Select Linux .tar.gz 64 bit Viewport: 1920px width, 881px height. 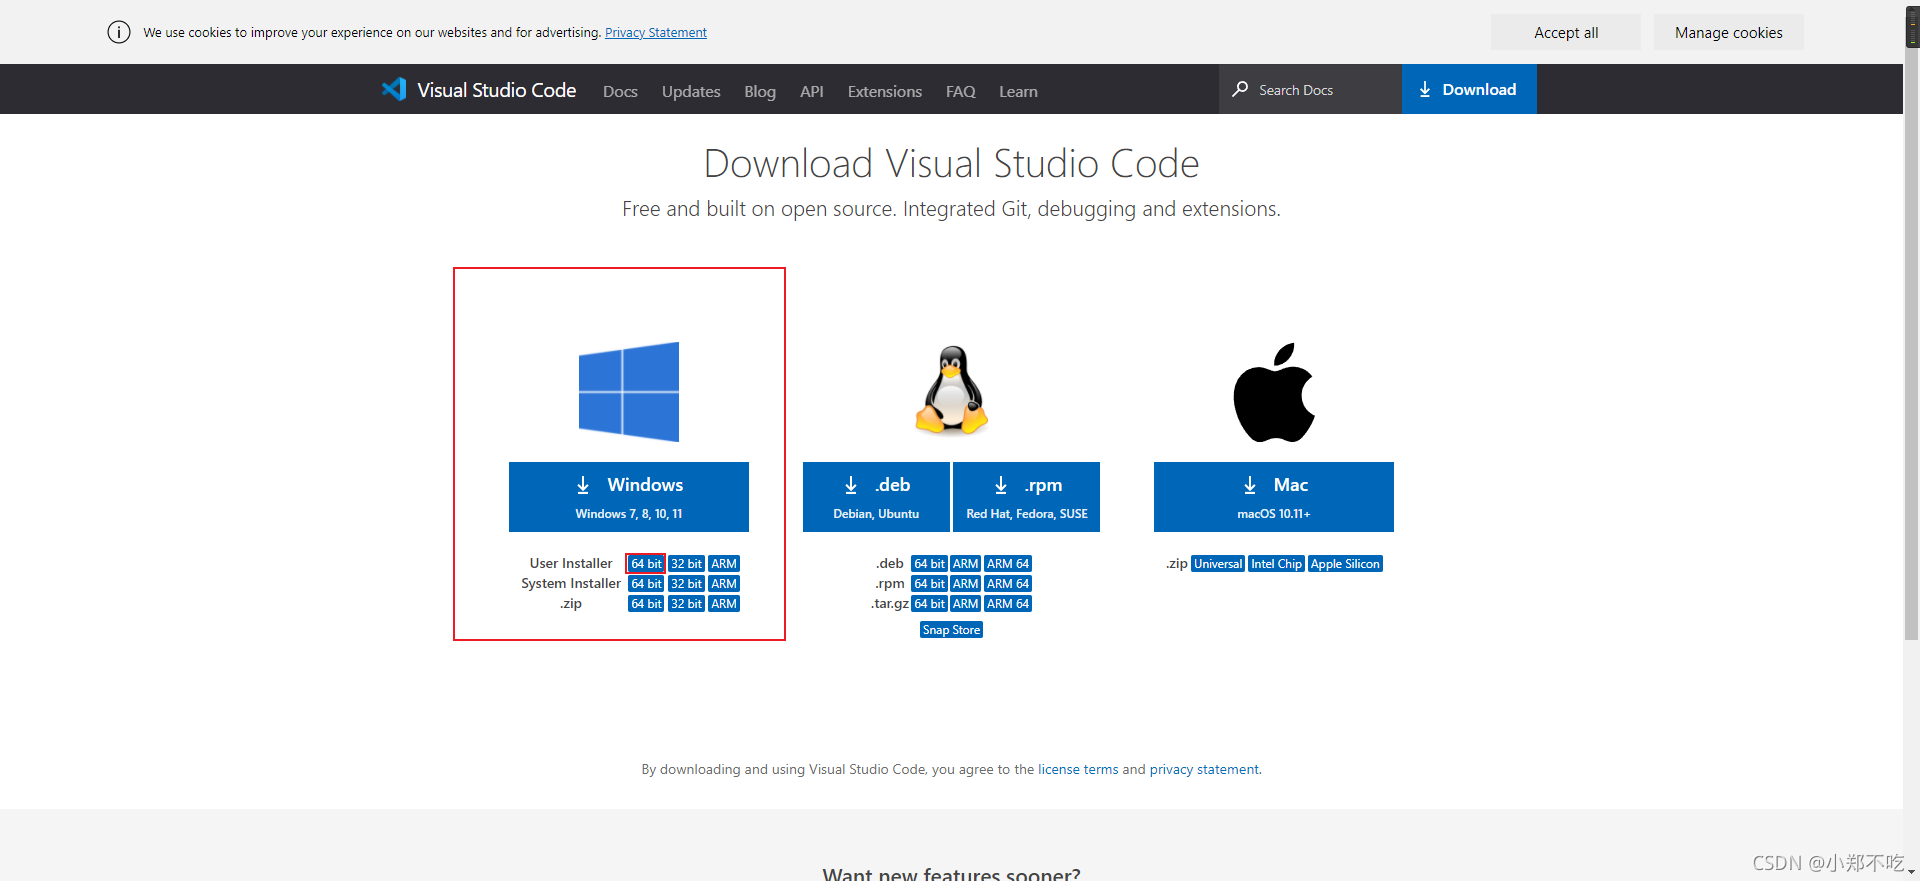(929, 604)
